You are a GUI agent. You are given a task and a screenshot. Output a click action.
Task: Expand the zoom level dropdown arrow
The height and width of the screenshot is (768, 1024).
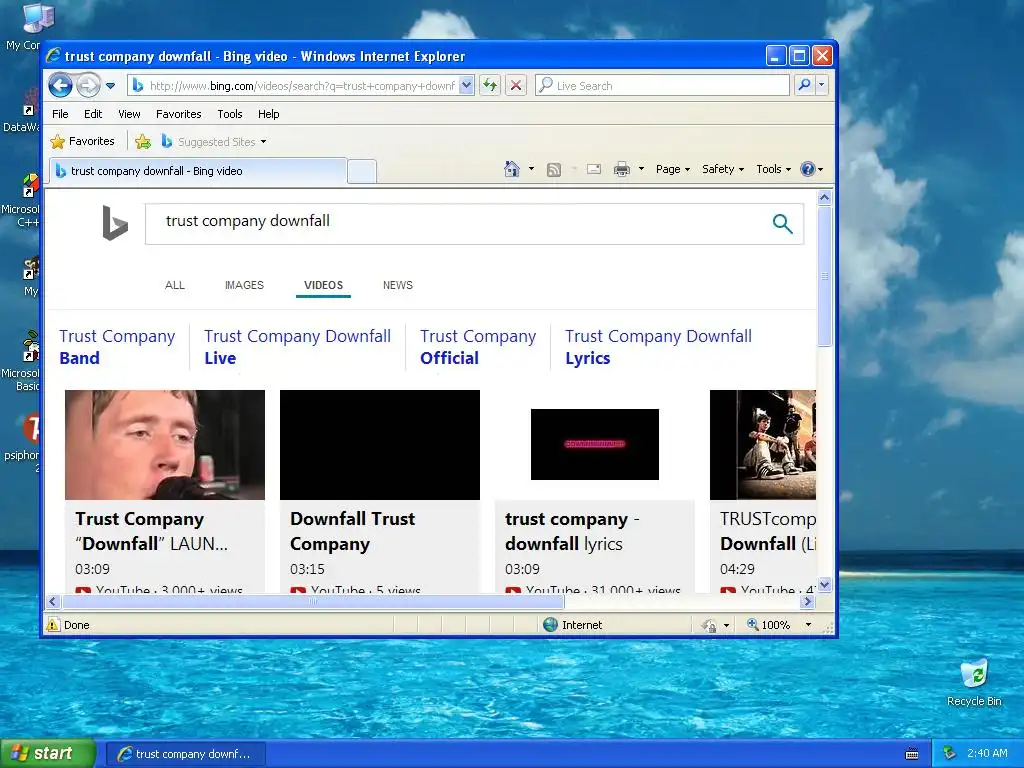[808, 625]
